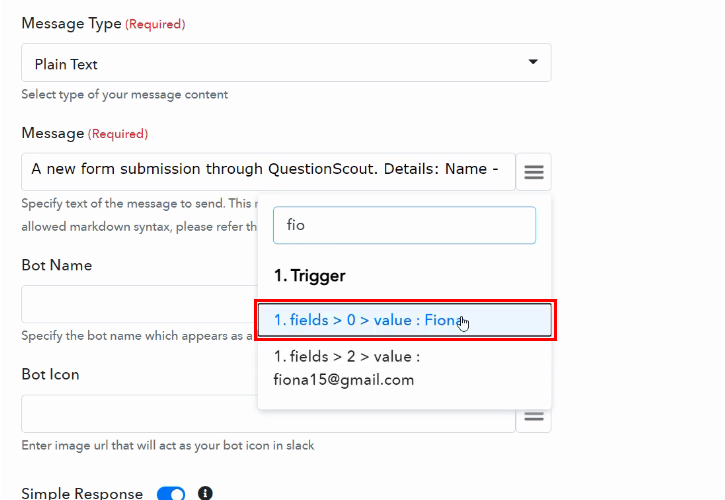Click the Bot Icon label
This screenshot has height=500, width=725.
click(50, 374)
